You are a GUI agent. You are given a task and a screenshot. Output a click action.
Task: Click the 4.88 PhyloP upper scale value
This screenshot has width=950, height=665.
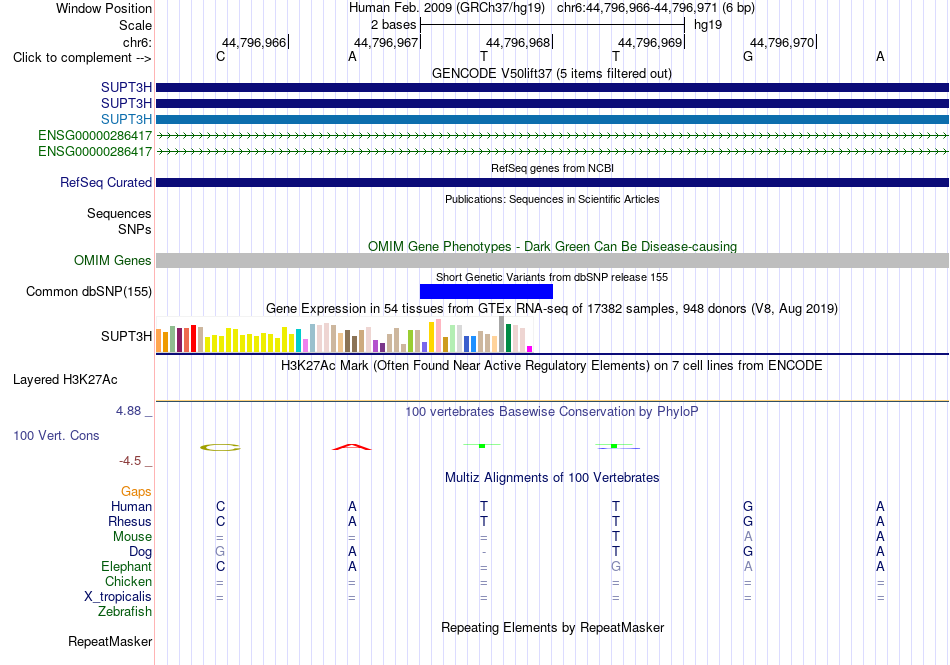click(128, 411)
